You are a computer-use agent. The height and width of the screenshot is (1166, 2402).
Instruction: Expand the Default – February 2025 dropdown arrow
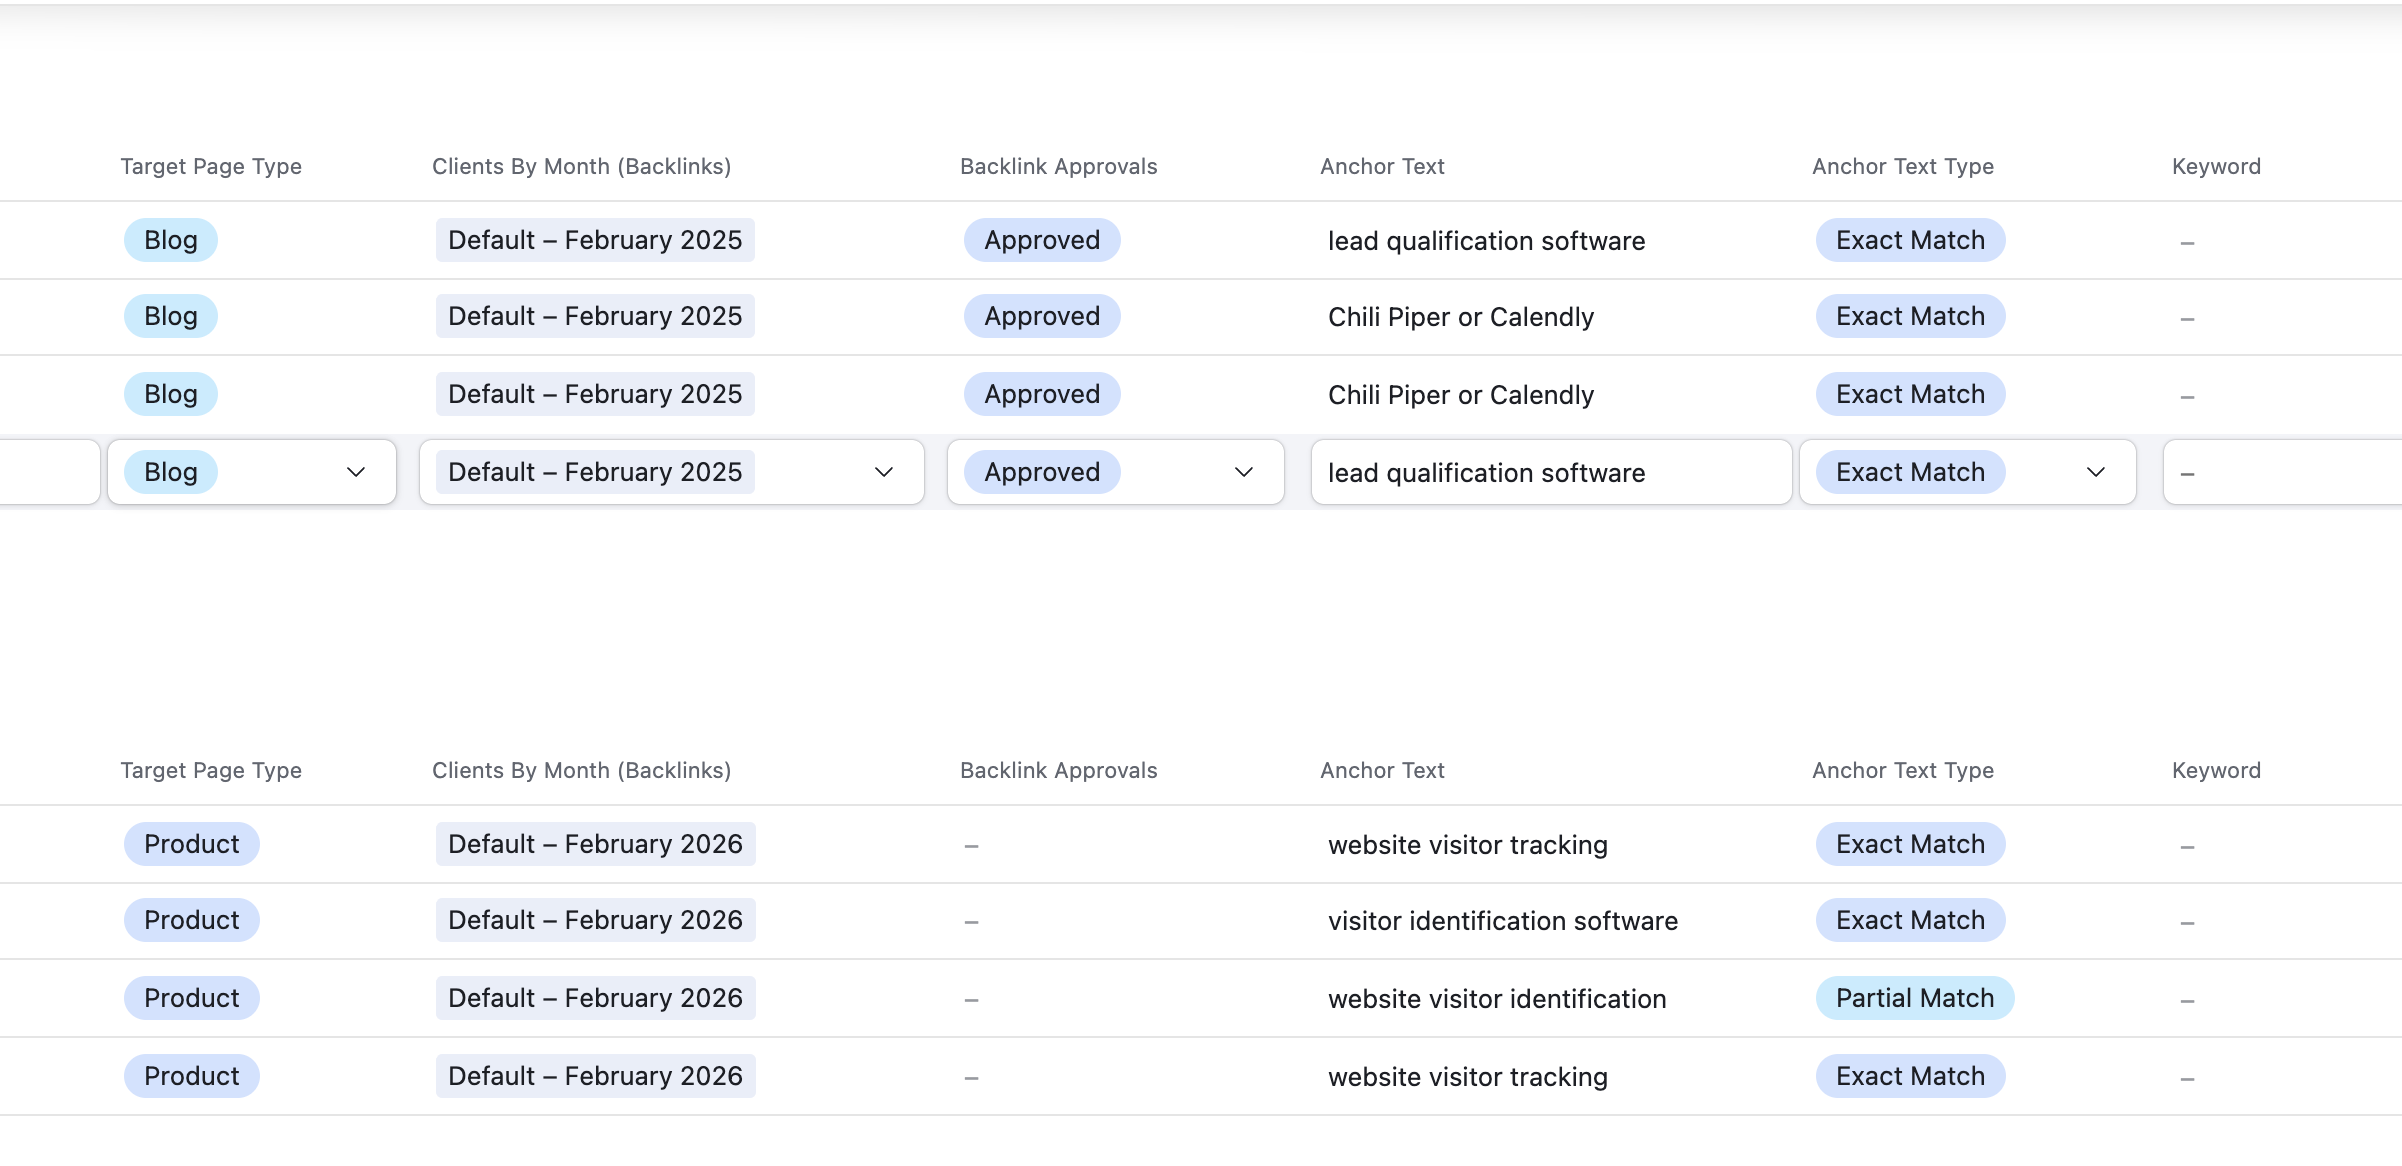tap(883, 472)
